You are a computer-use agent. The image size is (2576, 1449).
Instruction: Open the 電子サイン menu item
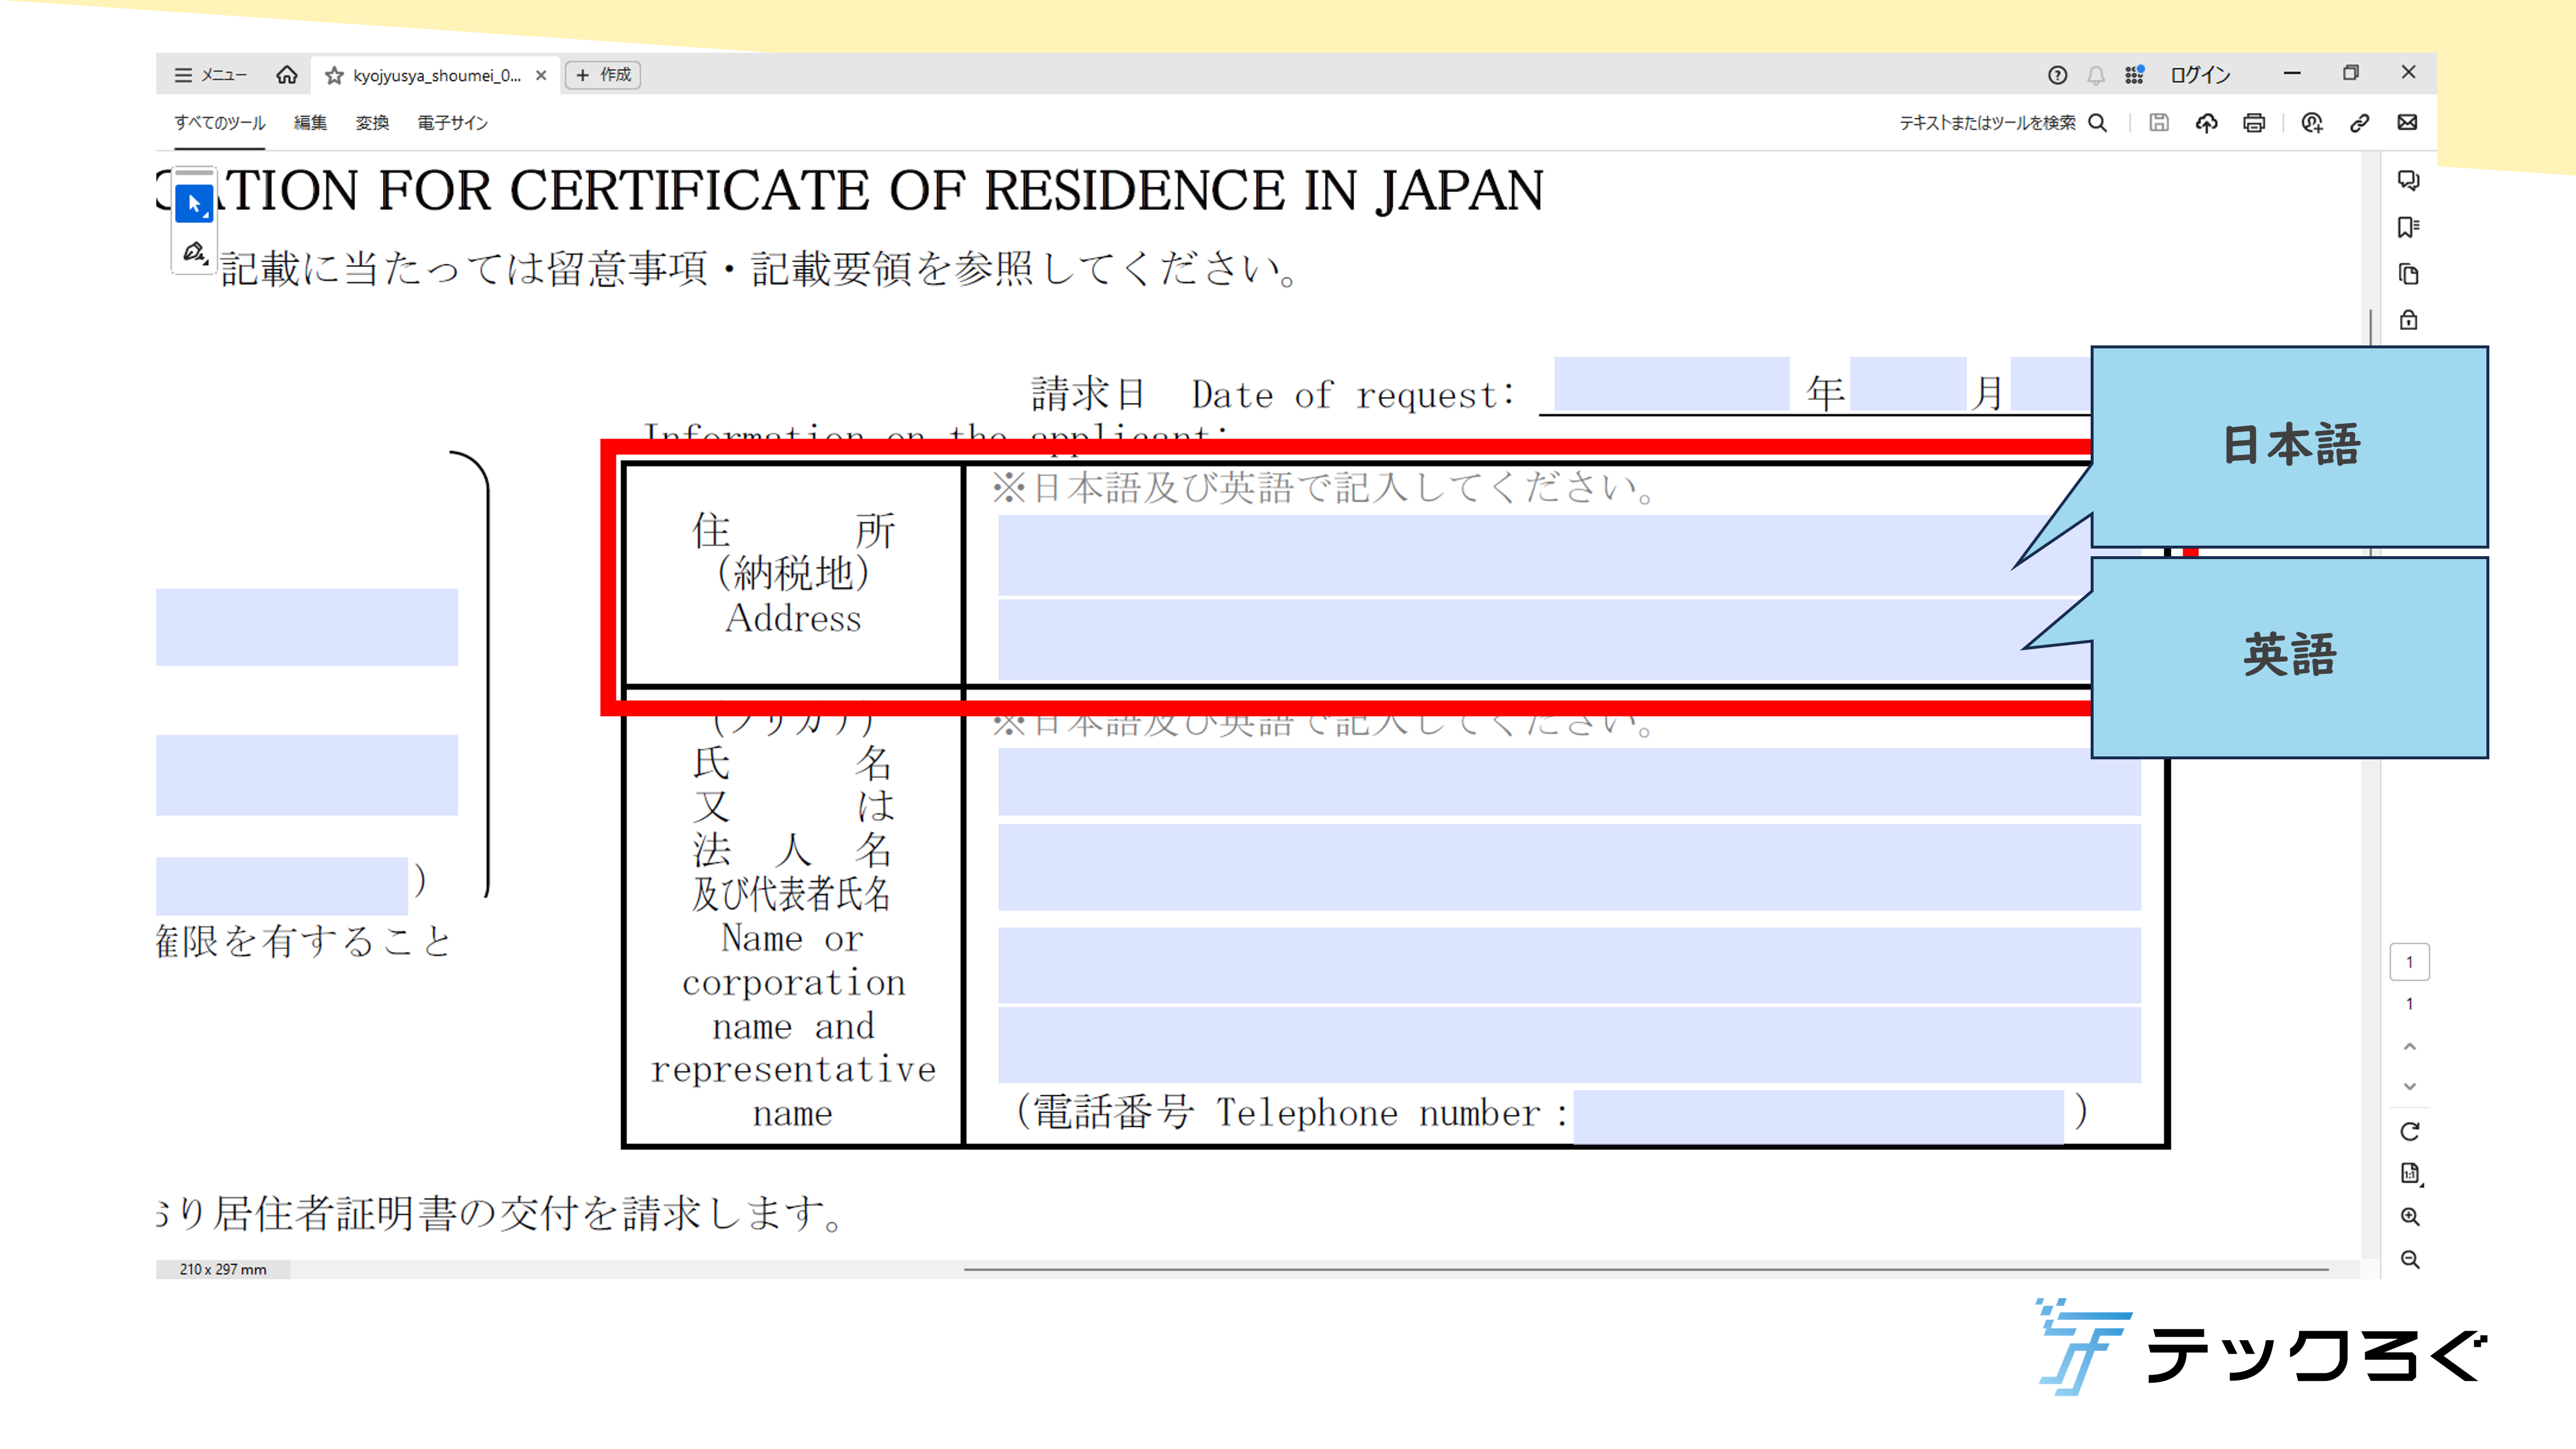[x=452, y=123]
